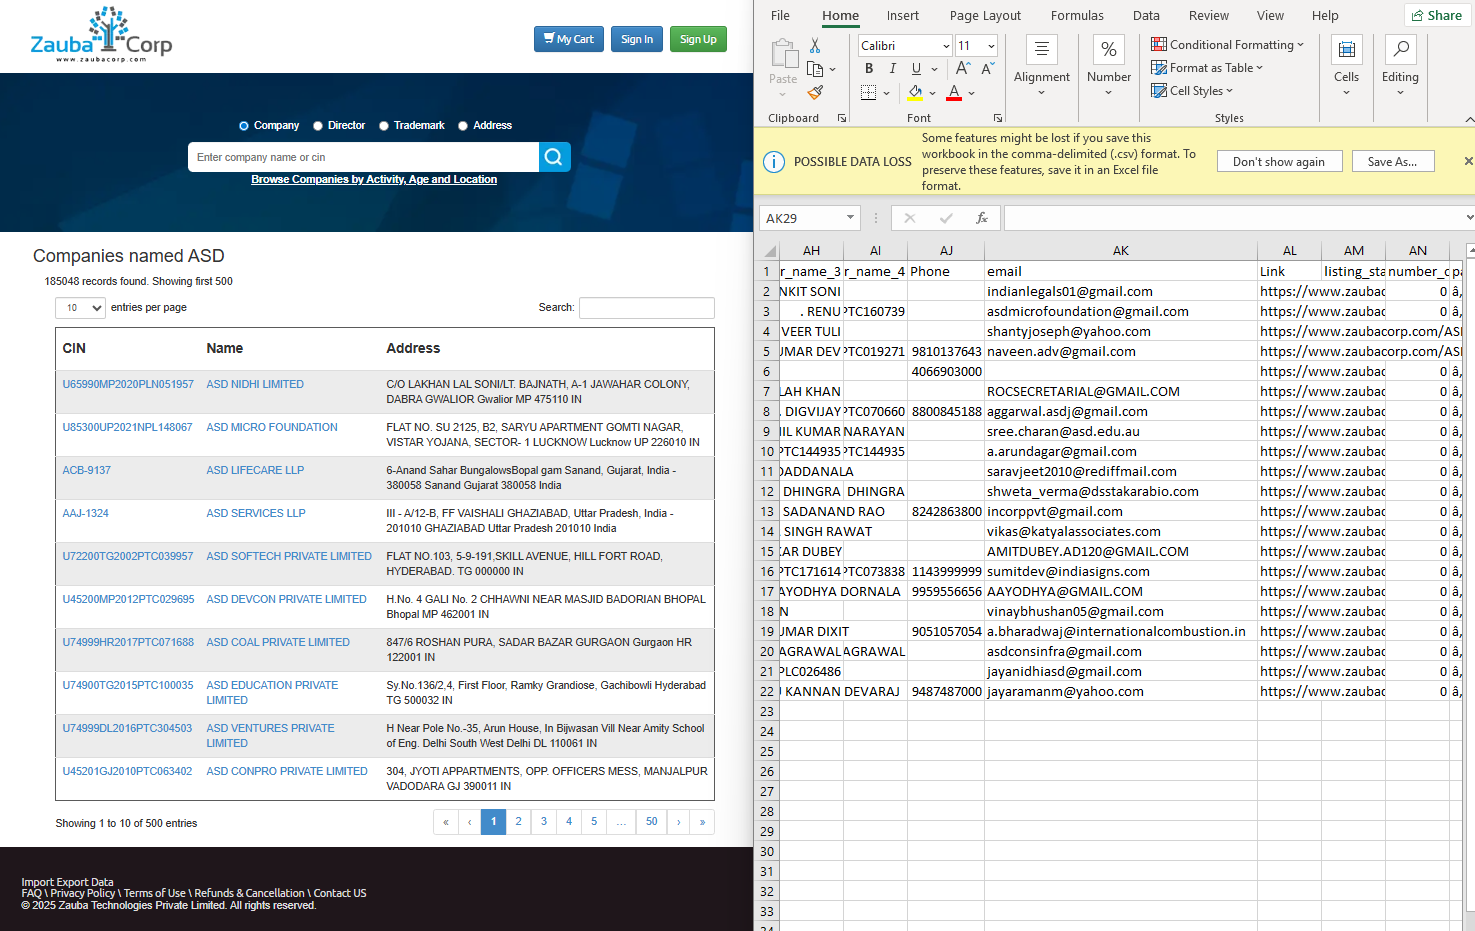Activate the Format Painter brush
The height and width of the screenshot is (931, 1475).
[815, 92]
